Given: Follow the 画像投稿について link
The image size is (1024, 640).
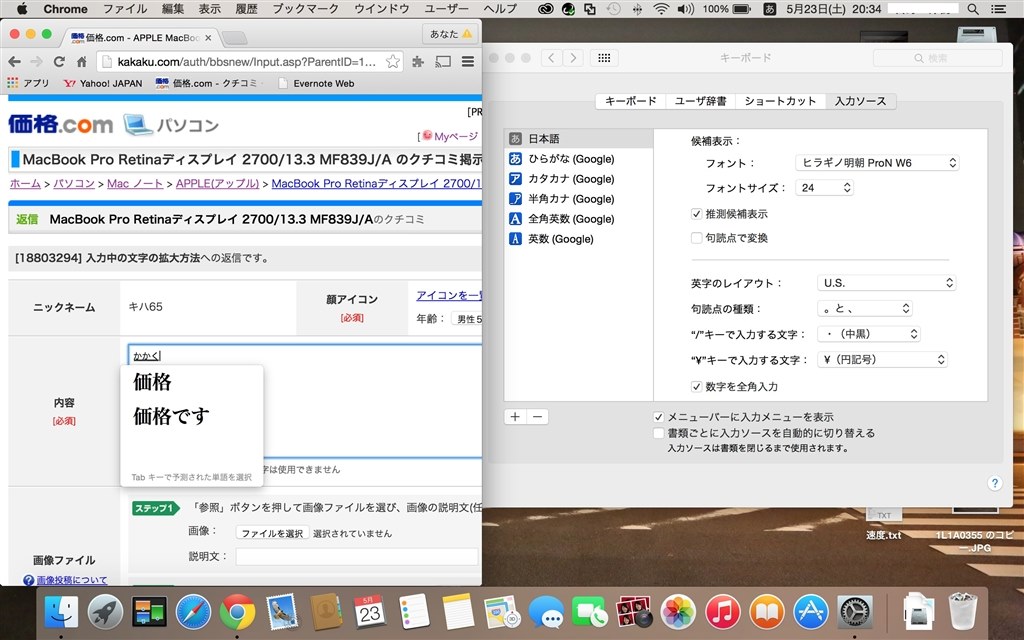Looking at the screenshot, I should point(72,580).
